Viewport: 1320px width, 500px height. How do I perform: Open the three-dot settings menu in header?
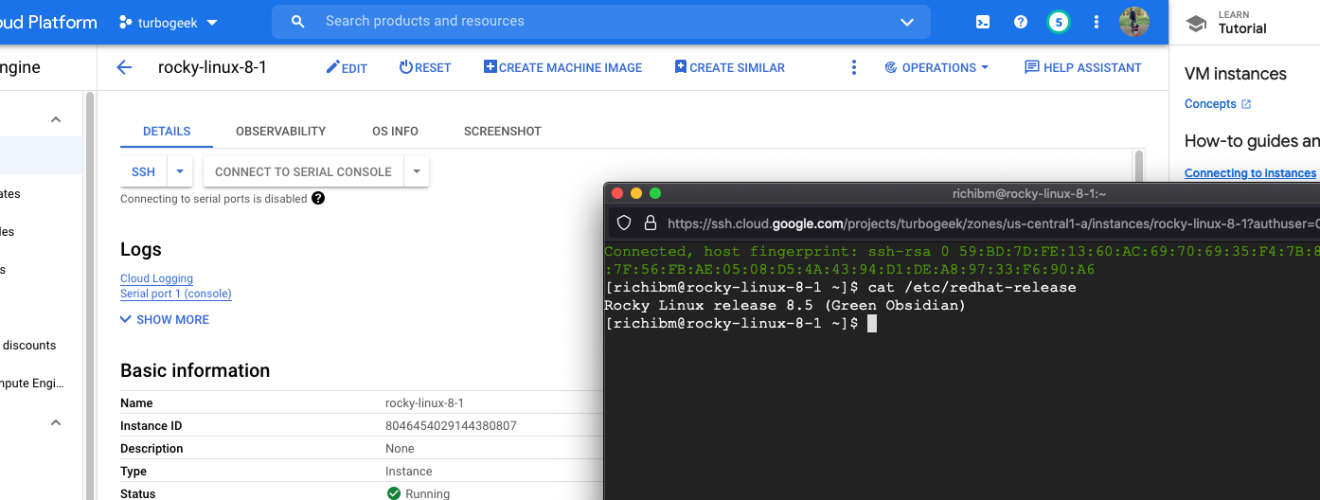coord(1096,22)
